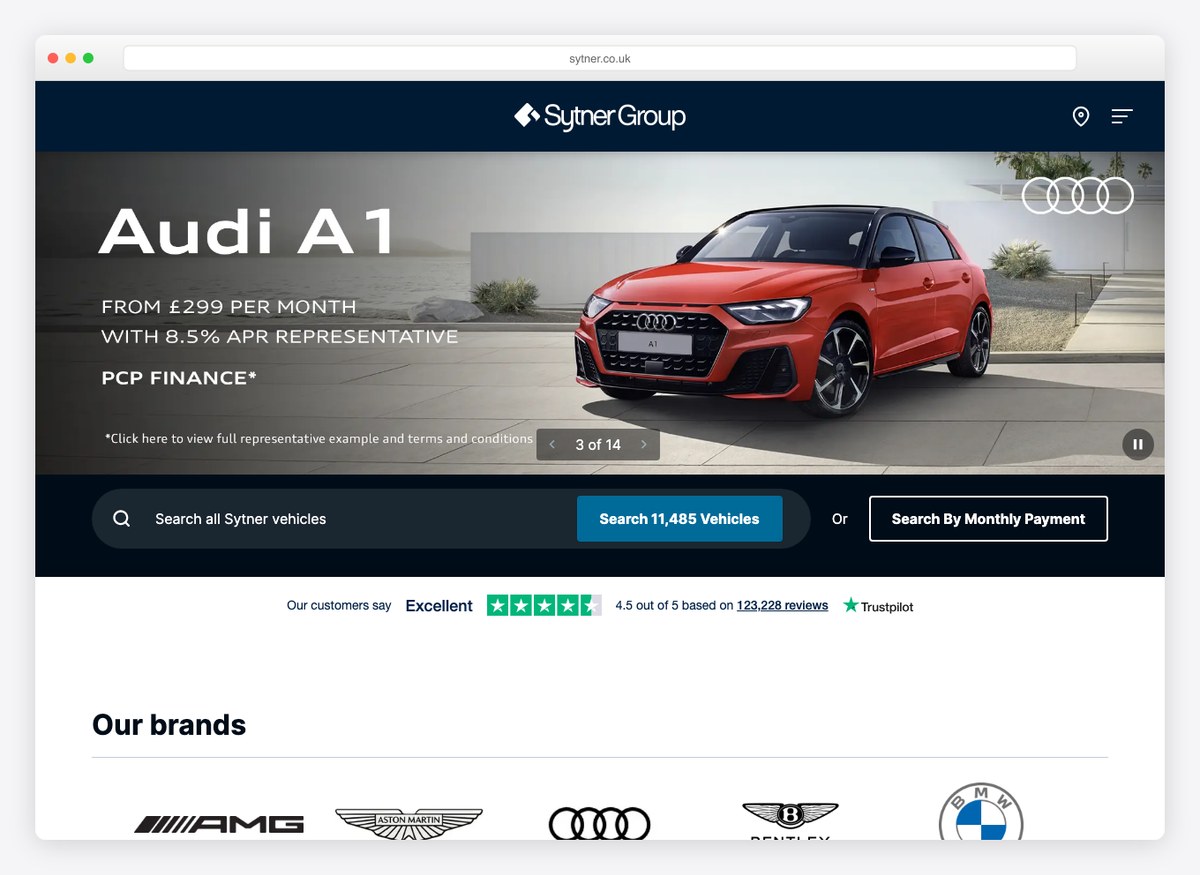This screenshot has height=875, width=1200.
Task: Click Search By Monthly Payment button
Action: click(x=988, y=519)
